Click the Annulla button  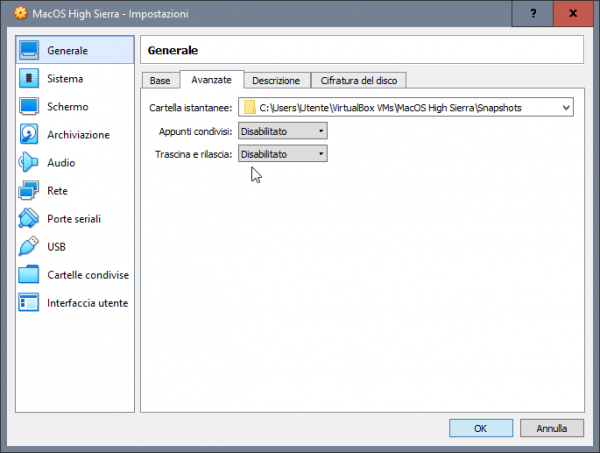click(551, 428)
